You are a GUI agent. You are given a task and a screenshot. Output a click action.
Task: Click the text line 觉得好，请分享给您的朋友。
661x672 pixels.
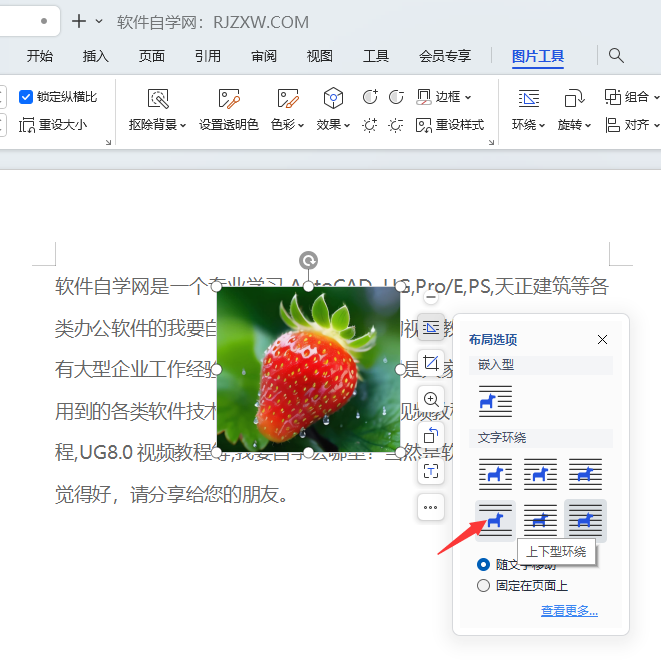[x=171, y=494]
